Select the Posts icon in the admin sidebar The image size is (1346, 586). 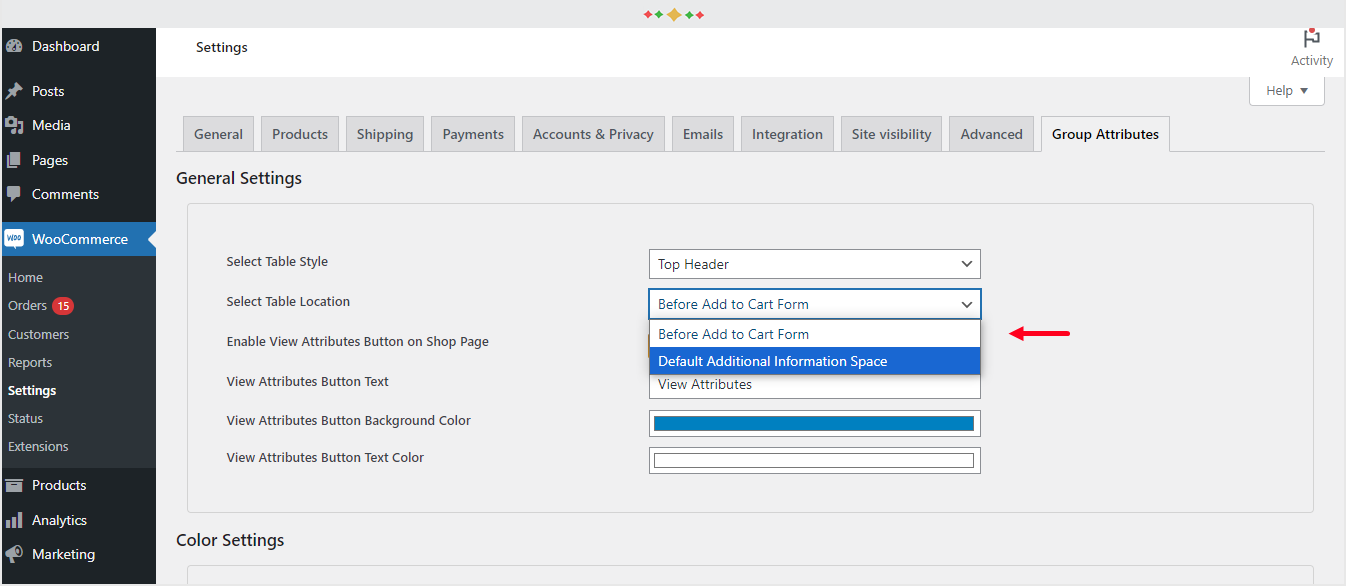(15, 90)
